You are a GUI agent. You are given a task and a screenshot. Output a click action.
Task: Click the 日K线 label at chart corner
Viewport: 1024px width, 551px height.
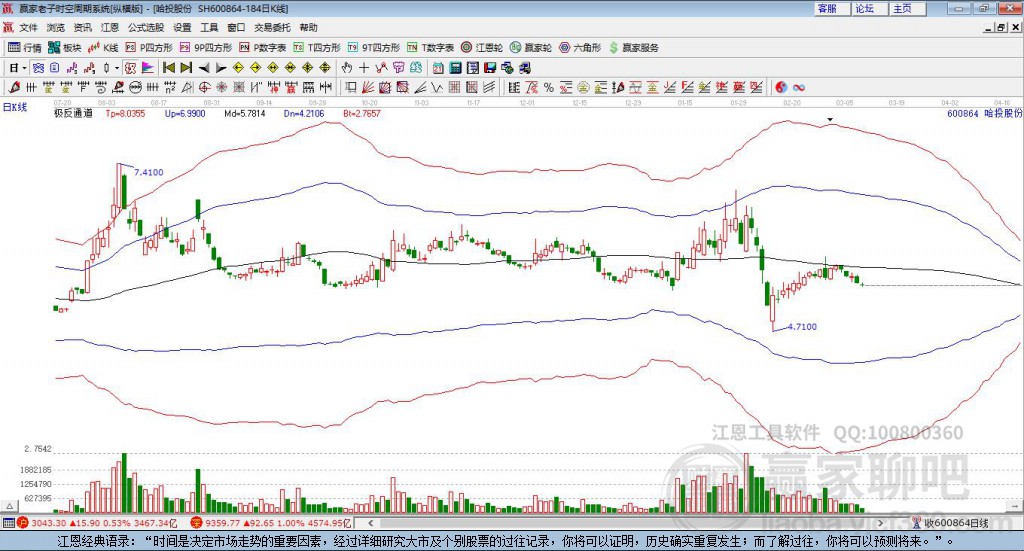click(x=15, y=106)
